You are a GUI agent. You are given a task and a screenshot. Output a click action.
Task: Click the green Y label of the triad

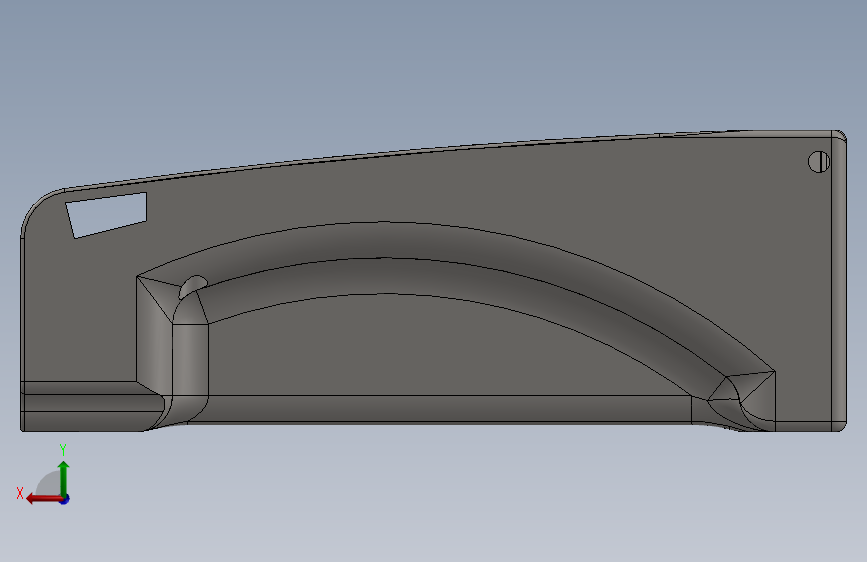pyautogui.click(x=63, y=449)
